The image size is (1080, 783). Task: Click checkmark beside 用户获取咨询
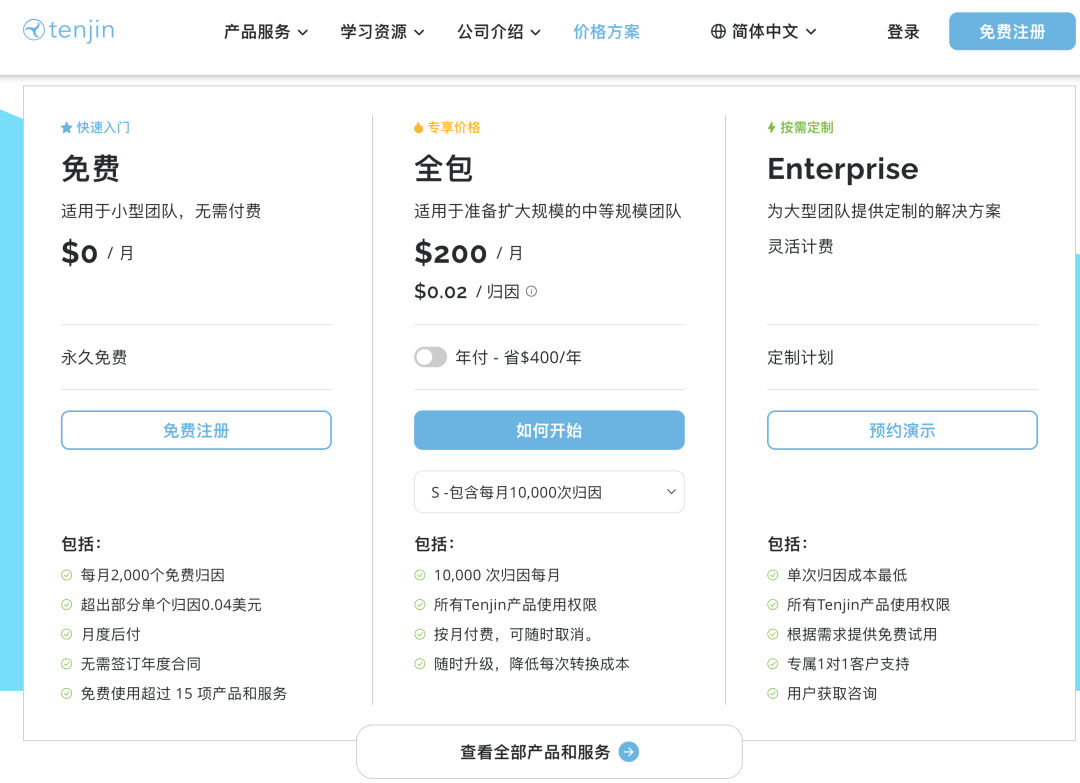point(773,693)
